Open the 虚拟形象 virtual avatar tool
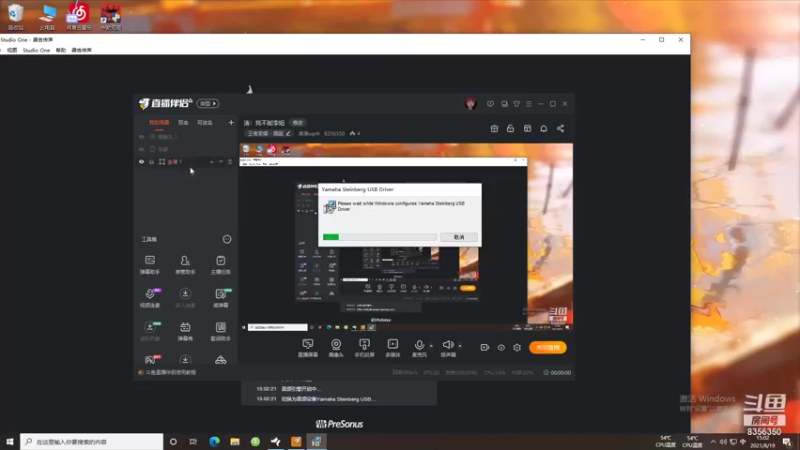Image resolution: width=800 pixels, height=450 pixels. [149, 331]
